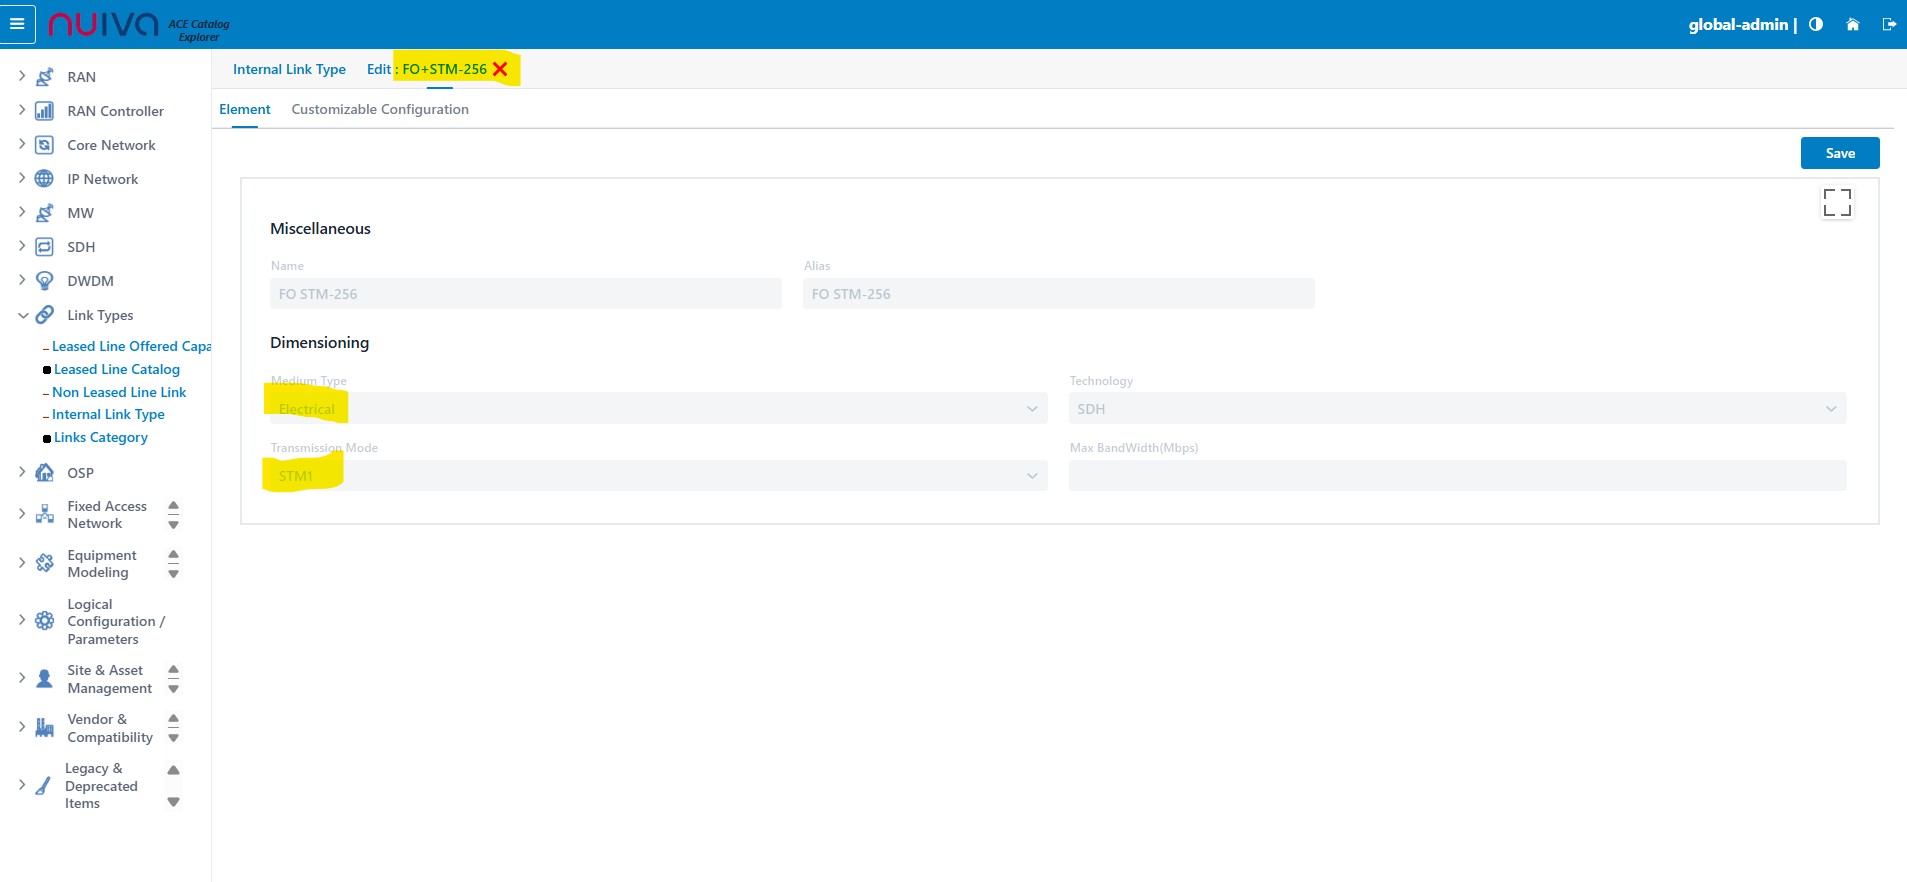This screenshot has width=1907, height=882.
Task: Click the logout icon in header
Action: click(1889, 24)
